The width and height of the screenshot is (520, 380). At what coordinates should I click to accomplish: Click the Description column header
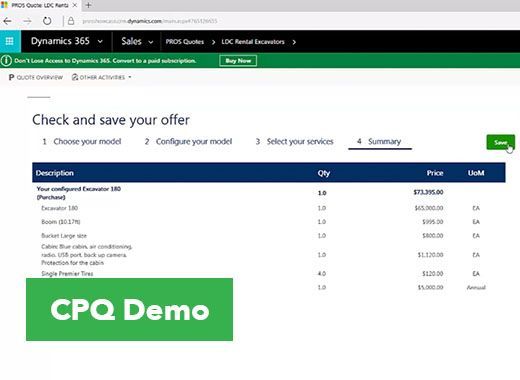55,173
